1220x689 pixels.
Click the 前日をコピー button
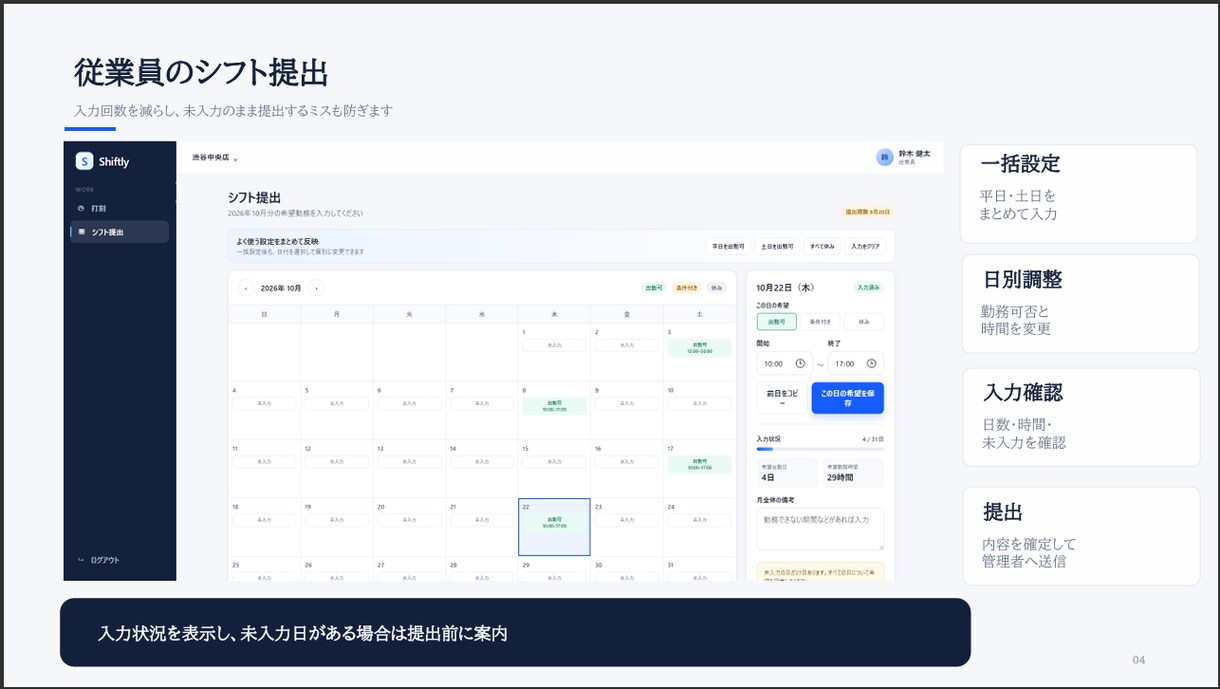pyautogui.click(x=782, y=398)
